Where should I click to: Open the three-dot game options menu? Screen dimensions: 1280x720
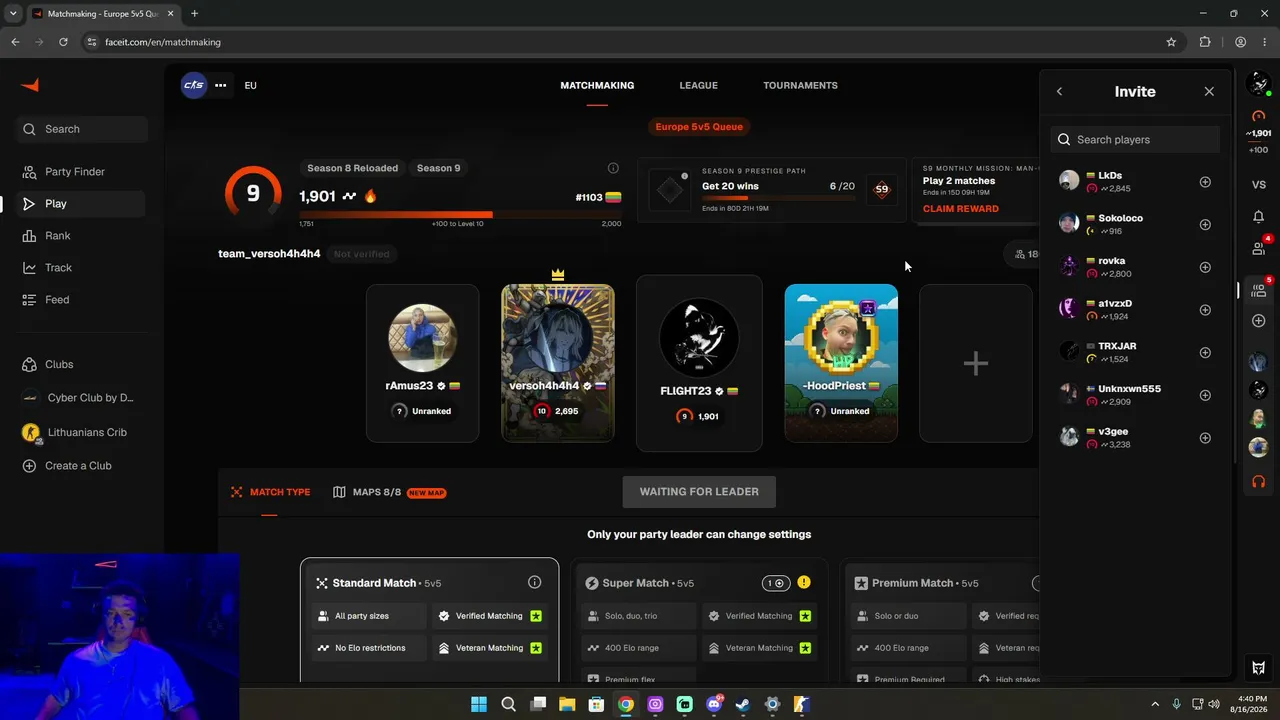coord(221,85)
